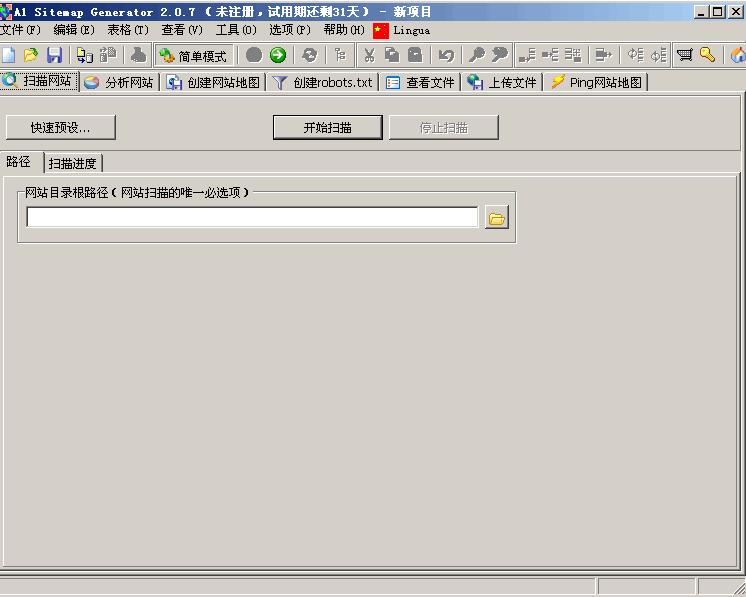Click the home icon in the toolbar
Image resolution: width=746 pixels, height=597 pixels.
[738, 56]
